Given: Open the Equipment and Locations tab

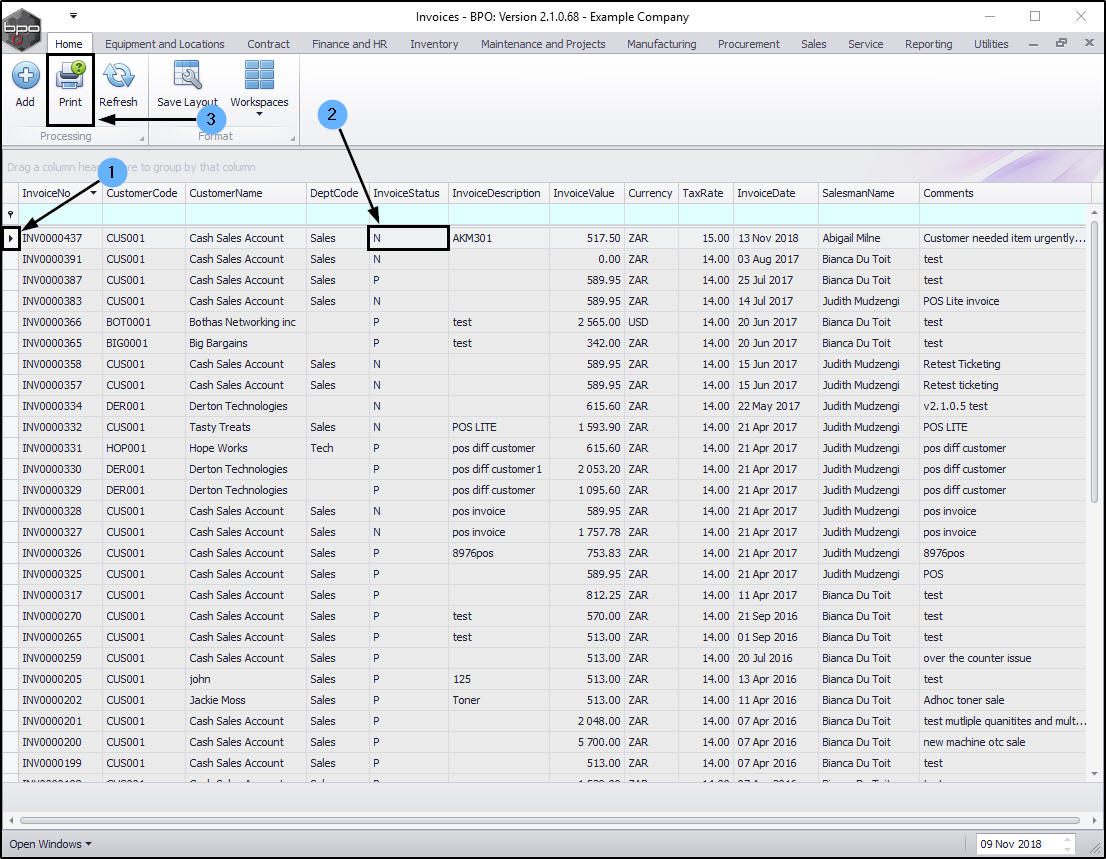Looking at the screenshot, I should (164, 44).
